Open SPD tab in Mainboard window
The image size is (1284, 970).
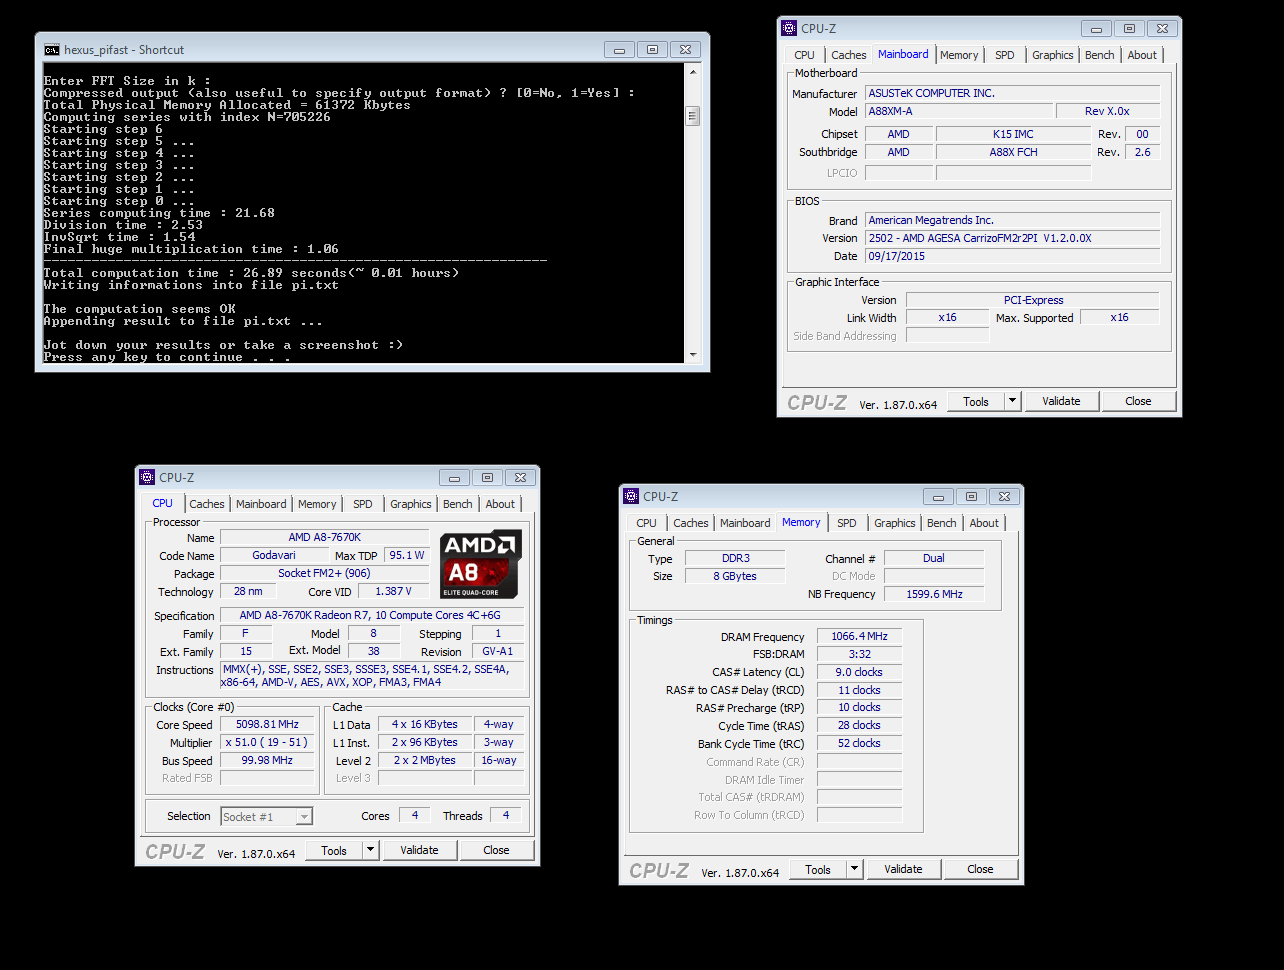(x=1005, y=55)
